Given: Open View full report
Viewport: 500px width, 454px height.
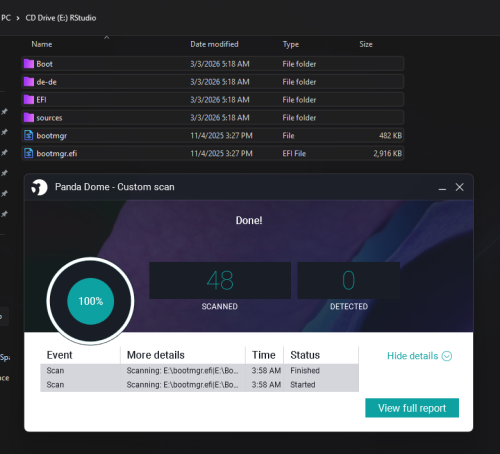Looking at the screenshot, I should click(412, 408).
